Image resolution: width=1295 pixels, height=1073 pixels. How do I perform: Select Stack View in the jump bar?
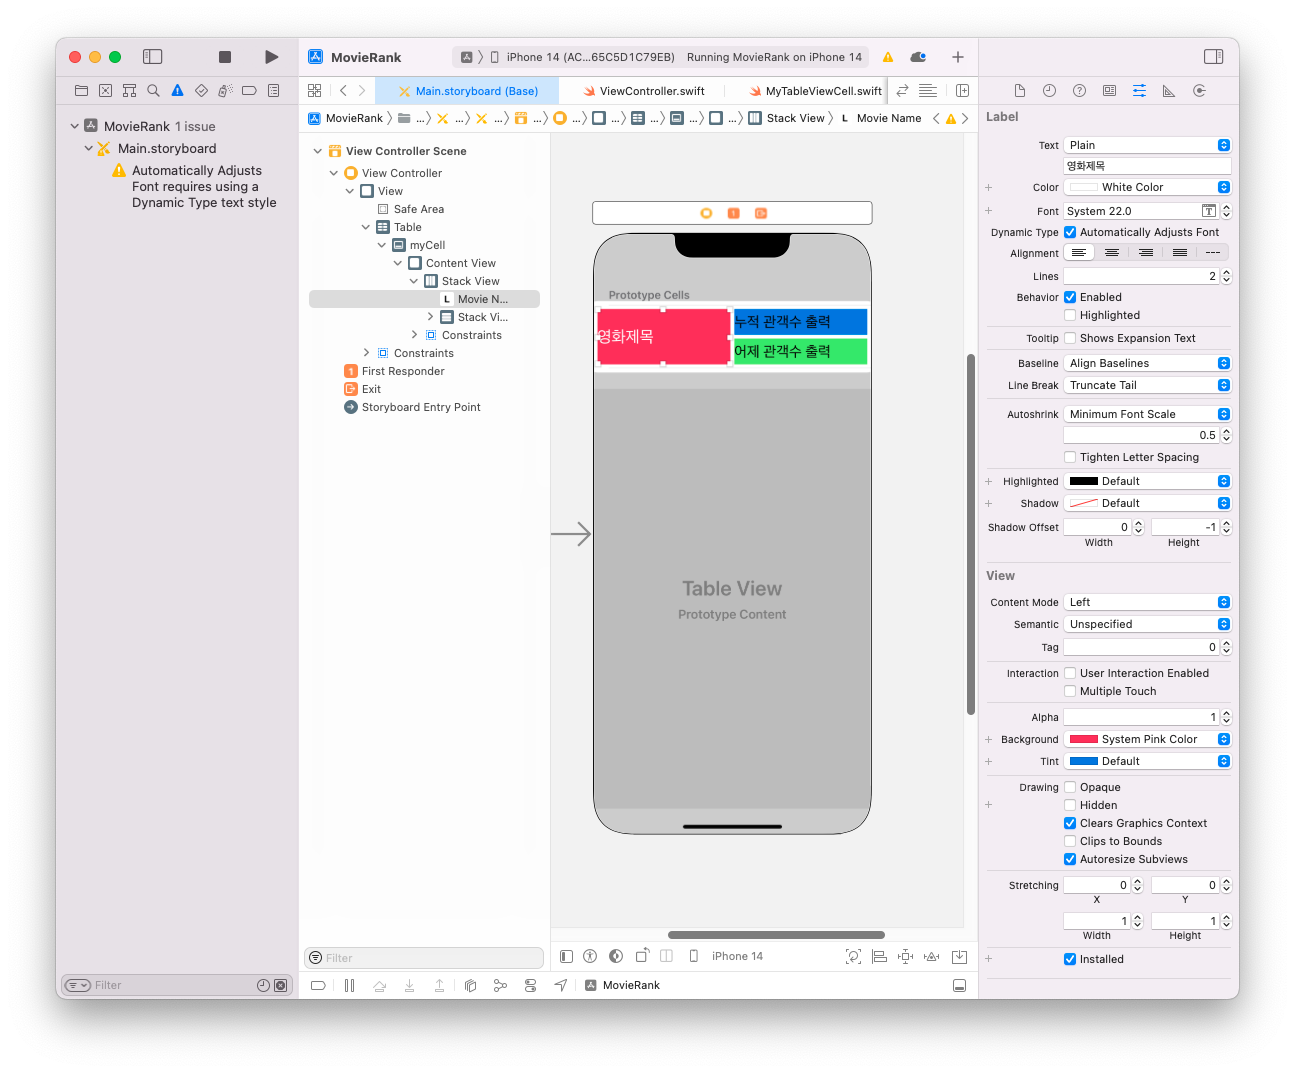click(787, 118)
